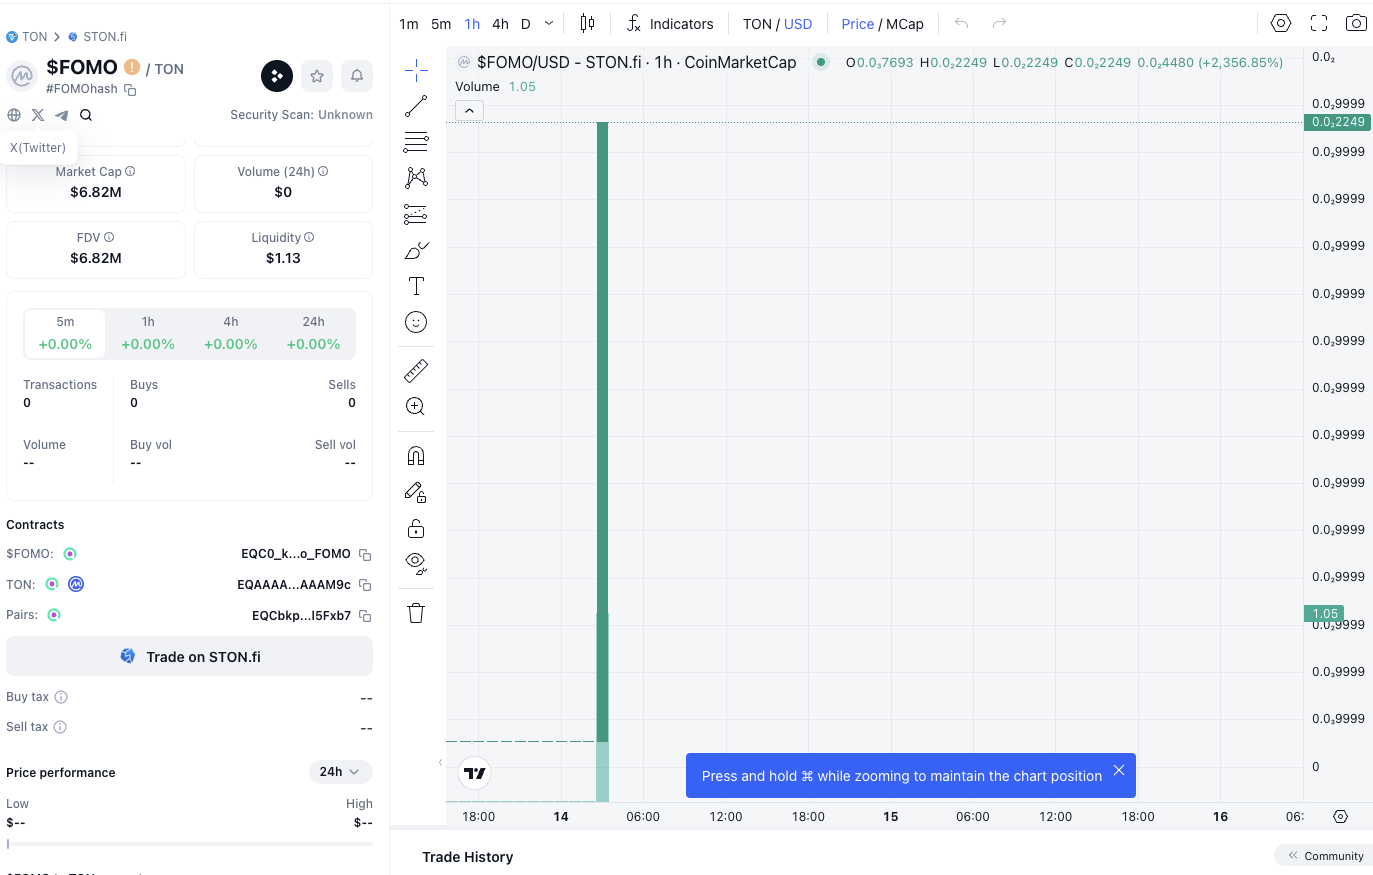Copy the $FOMO contract address
The height and width of the screenshot is (875, 1373).
tap(365, 554)
